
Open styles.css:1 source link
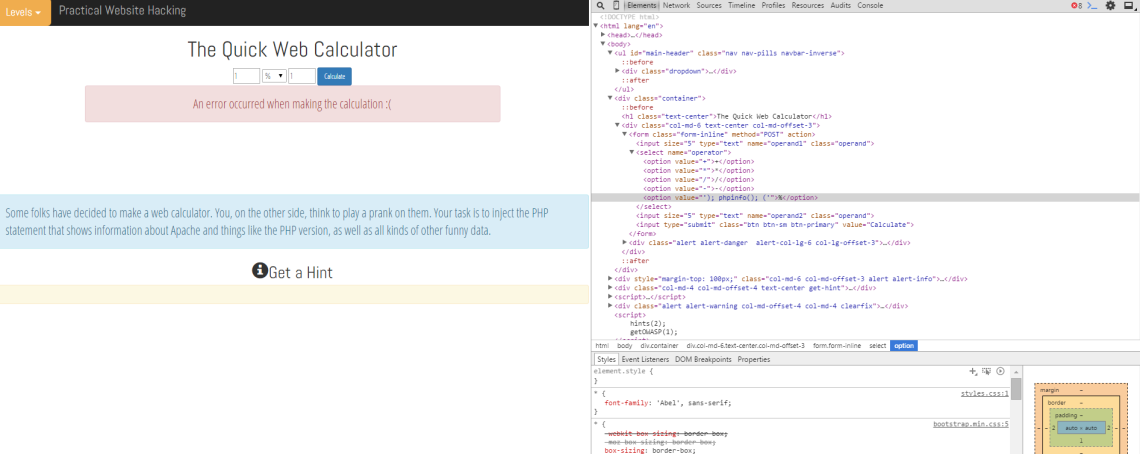[x=984, y=393]
